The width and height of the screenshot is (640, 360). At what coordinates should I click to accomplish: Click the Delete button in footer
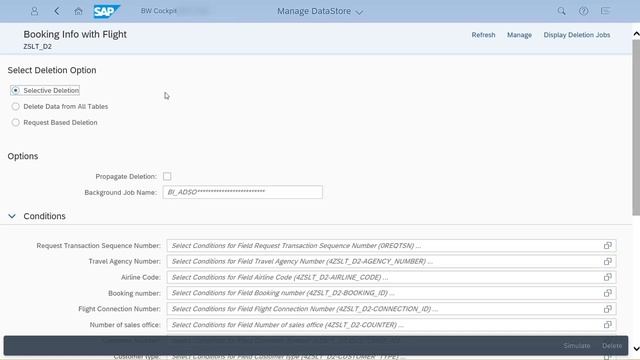tap(612, 346)
